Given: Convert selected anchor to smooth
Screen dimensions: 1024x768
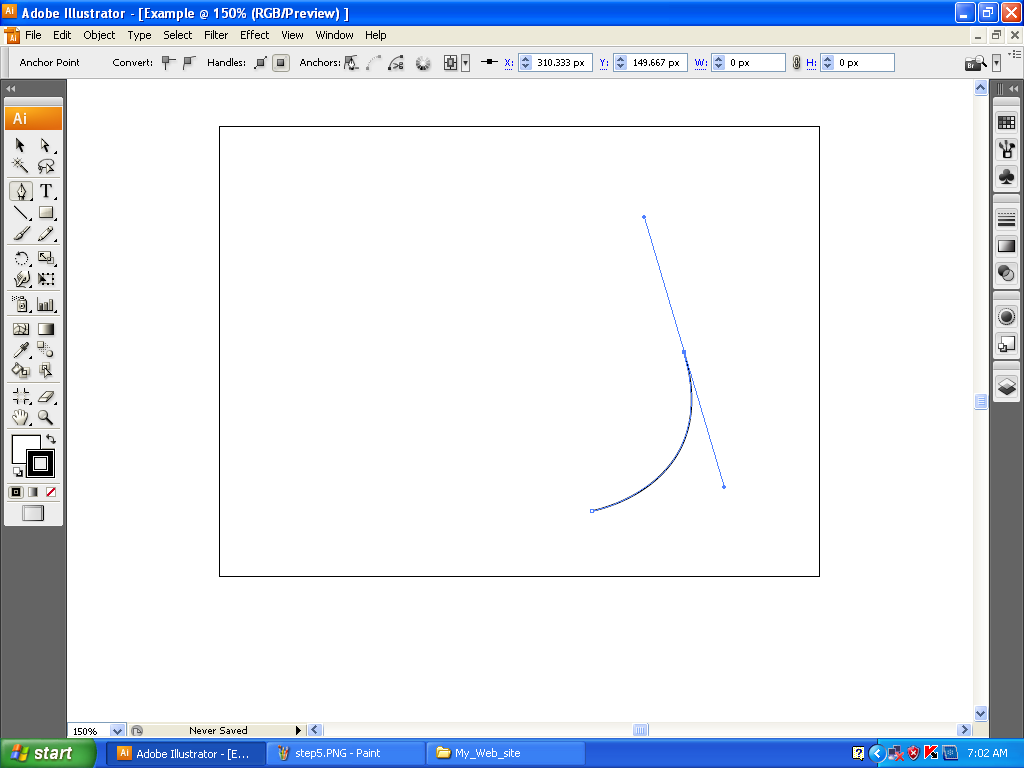Looking at the screenshot, I should [189, 63].
